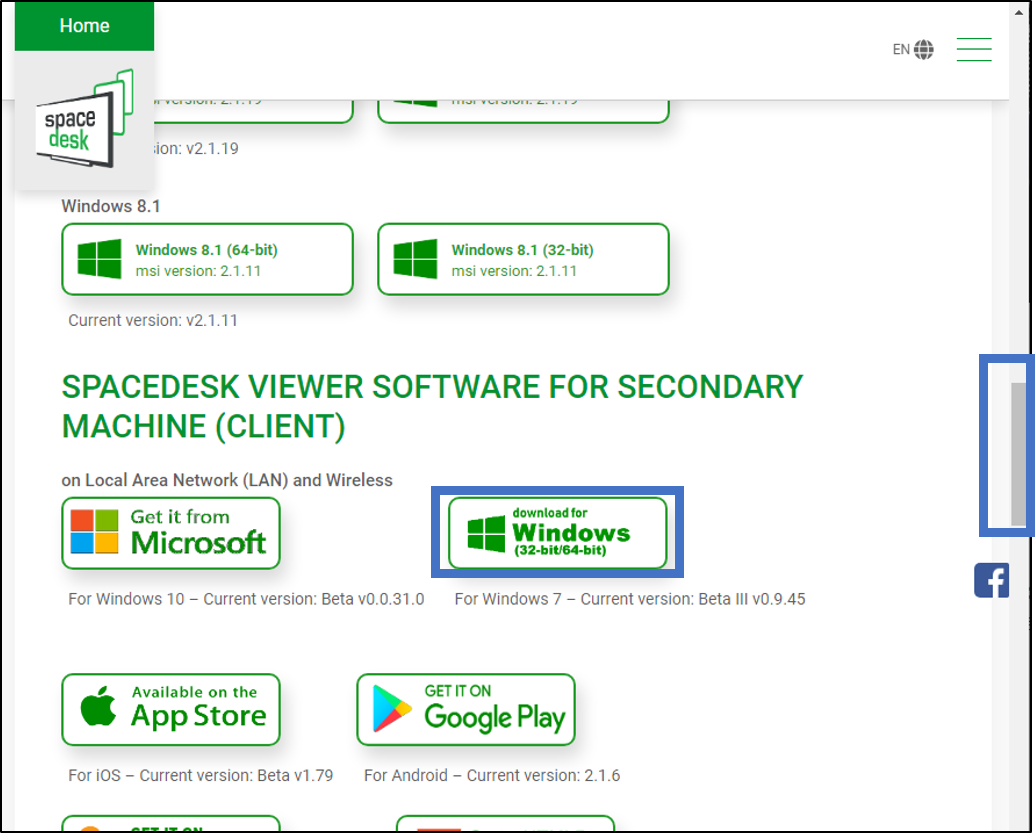Click download for Windows (32-bit/64-bit) button
1035x833 pixels.
click(x=558, y=533)
